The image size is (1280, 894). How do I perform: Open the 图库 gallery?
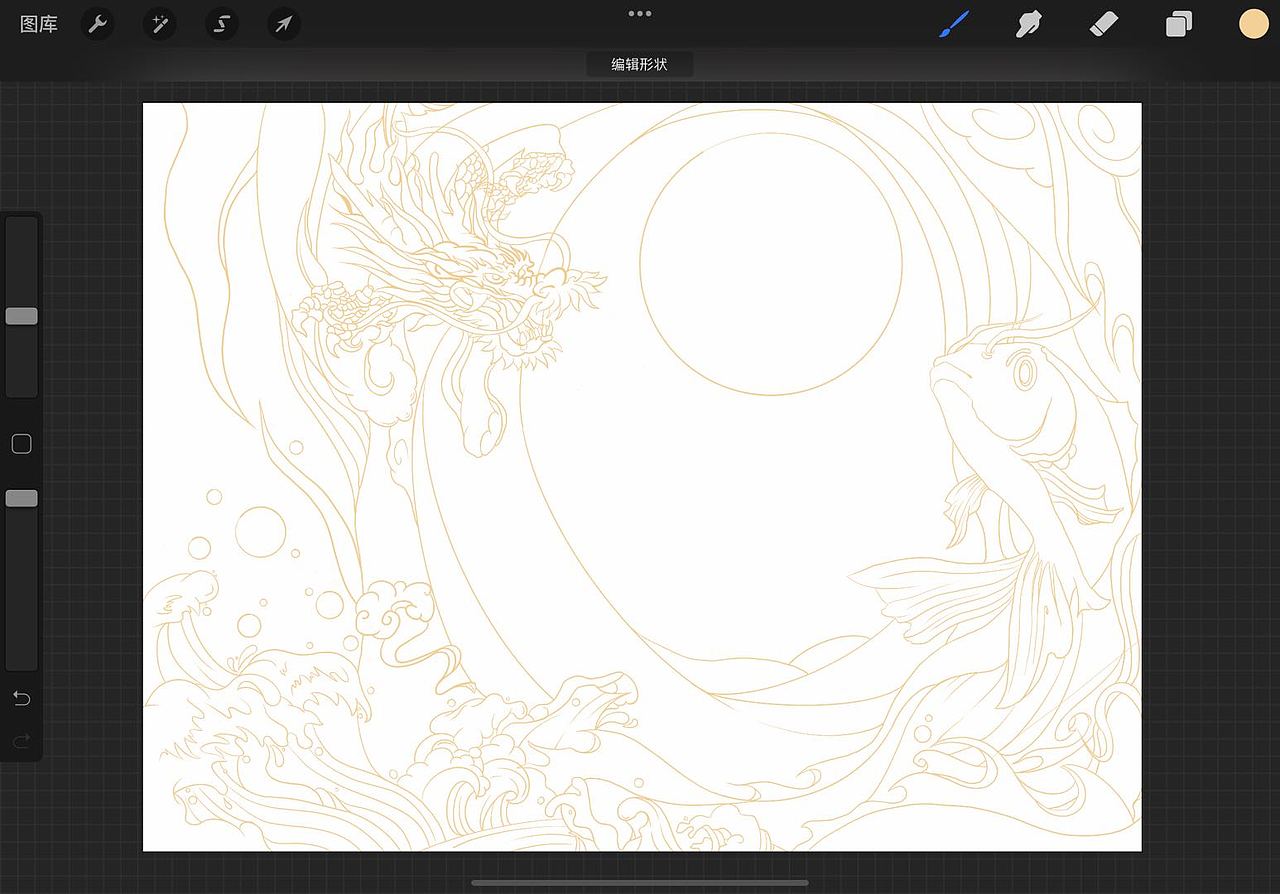39,24
